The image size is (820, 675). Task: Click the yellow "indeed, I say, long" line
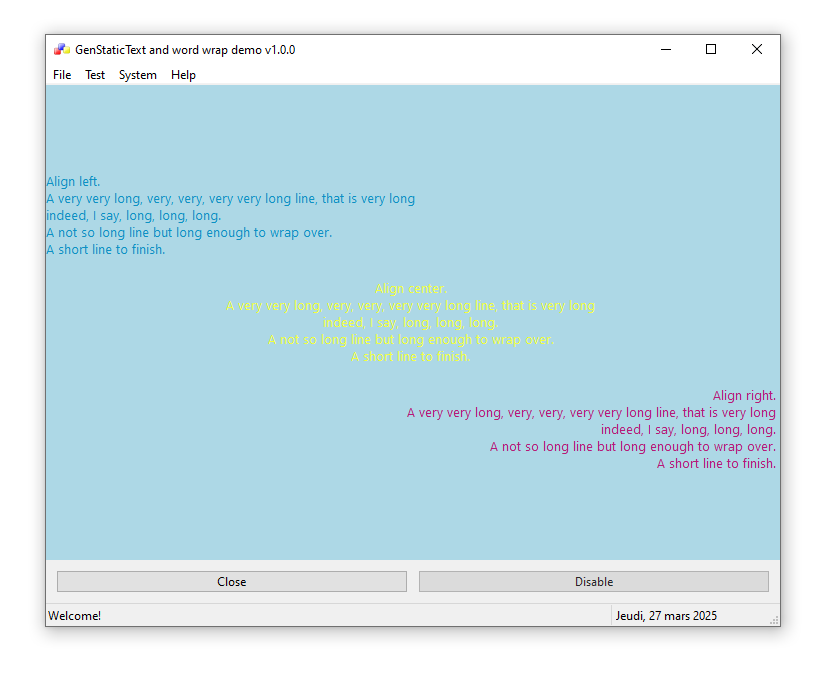[410, 323]
